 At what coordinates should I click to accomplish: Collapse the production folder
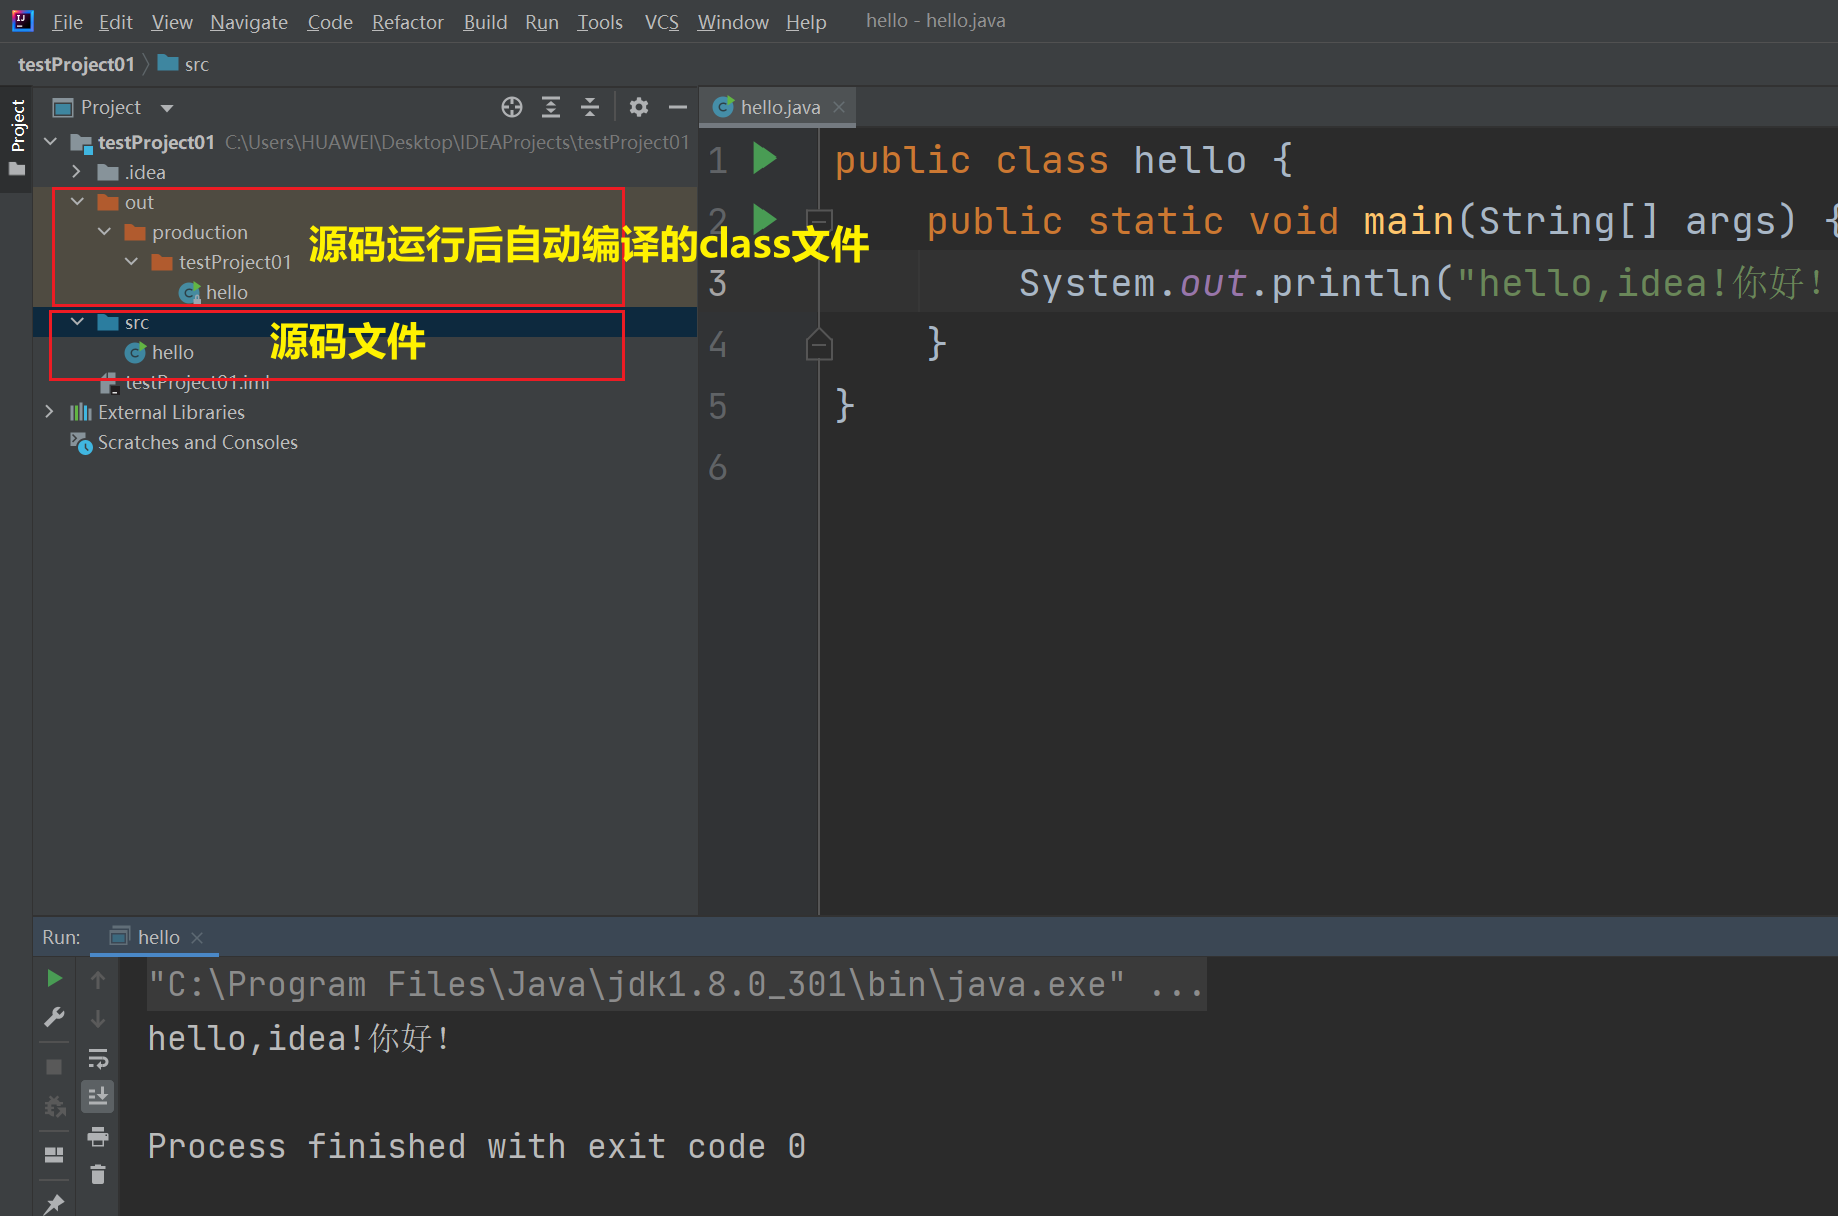pos(104,232)
